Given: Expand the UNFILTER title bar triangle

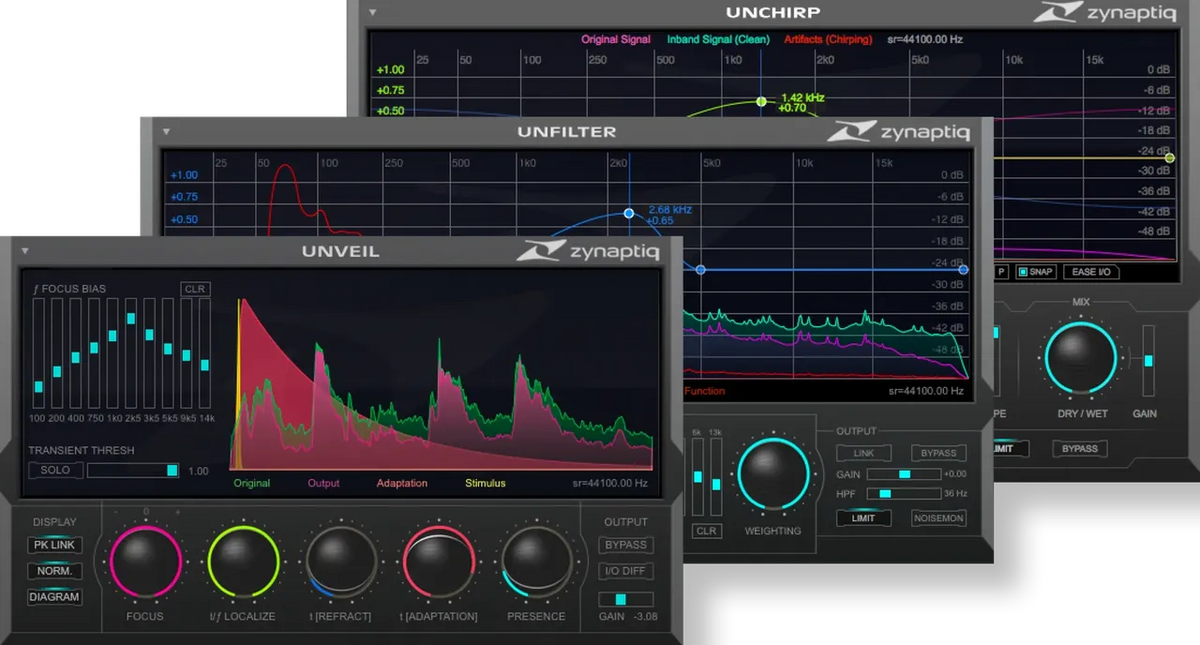Looking at the screenshot, I should coord(166,131).
